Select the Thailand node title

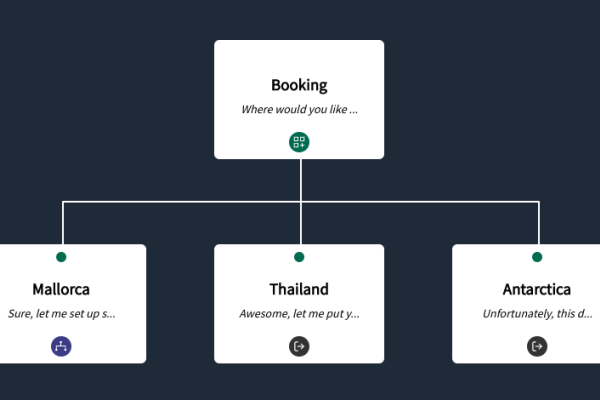pos(299,289)
